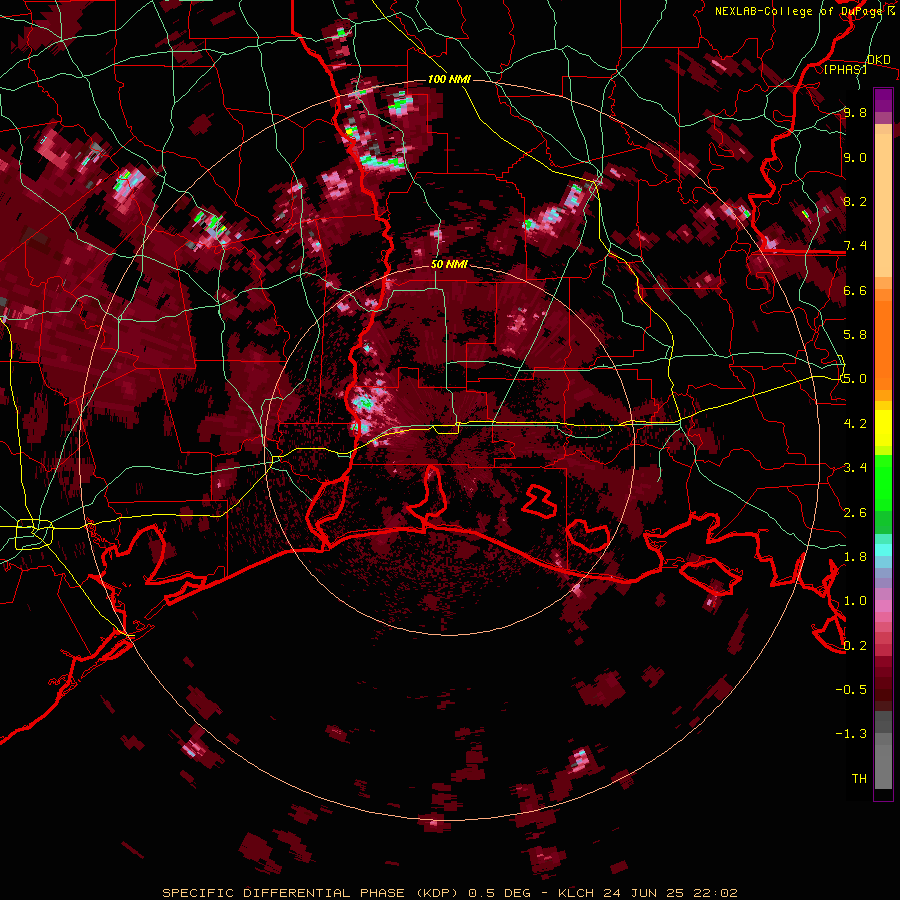
Task: Click the 5.0 value on the scale
Action: click(855, 379)
